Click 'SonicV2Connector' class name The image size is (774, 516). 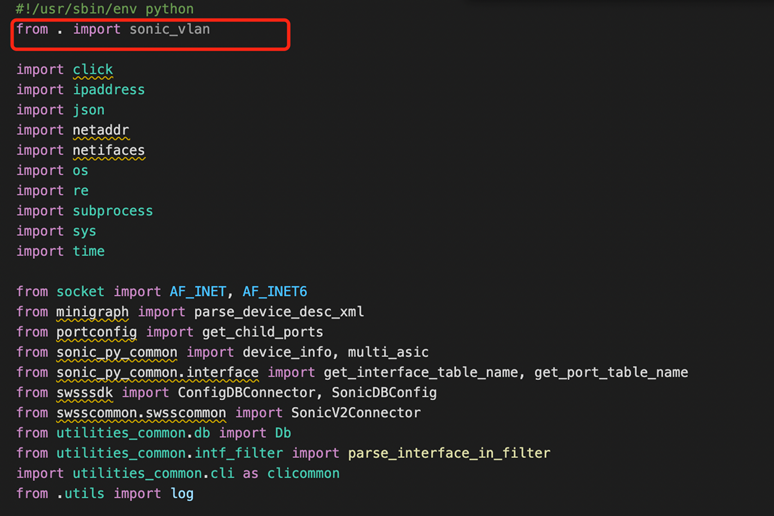(x=356, y=413)
